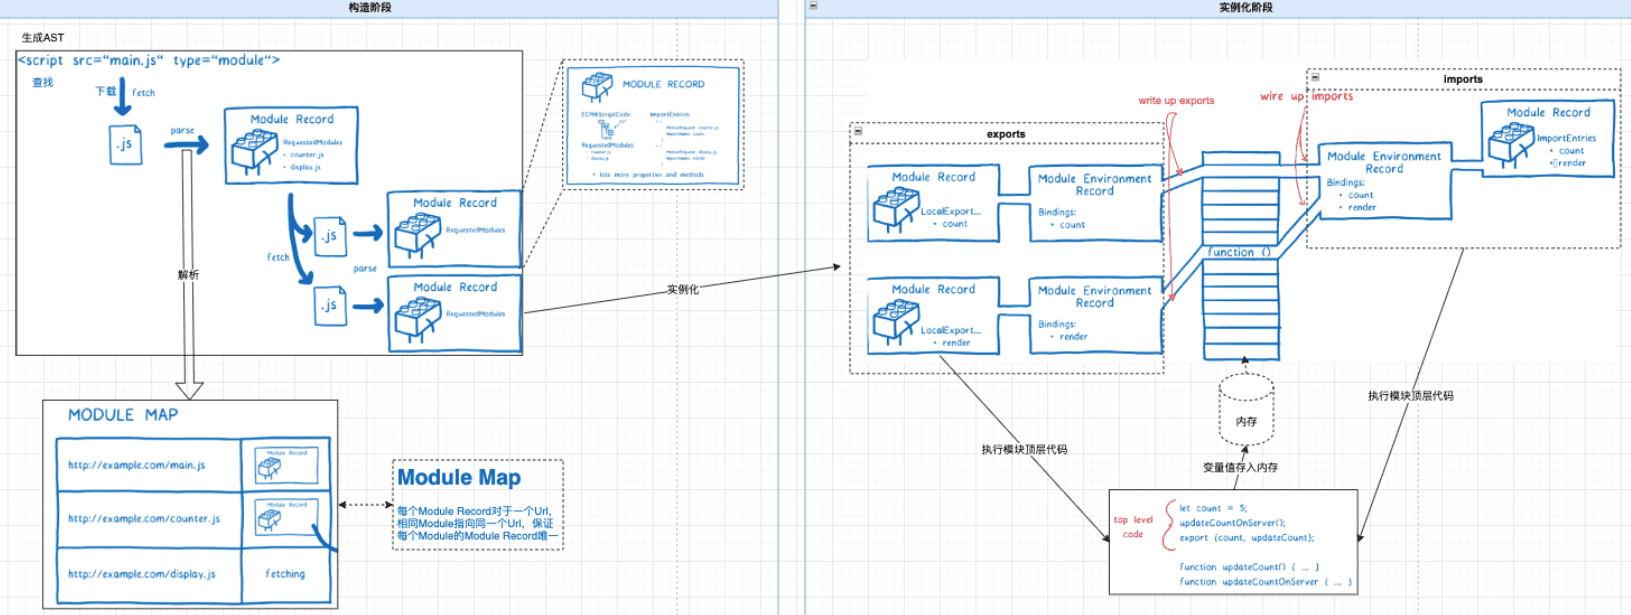
Task: Collapse the 实例化阶段 swimlane
Action: click(x=813, y=6)
